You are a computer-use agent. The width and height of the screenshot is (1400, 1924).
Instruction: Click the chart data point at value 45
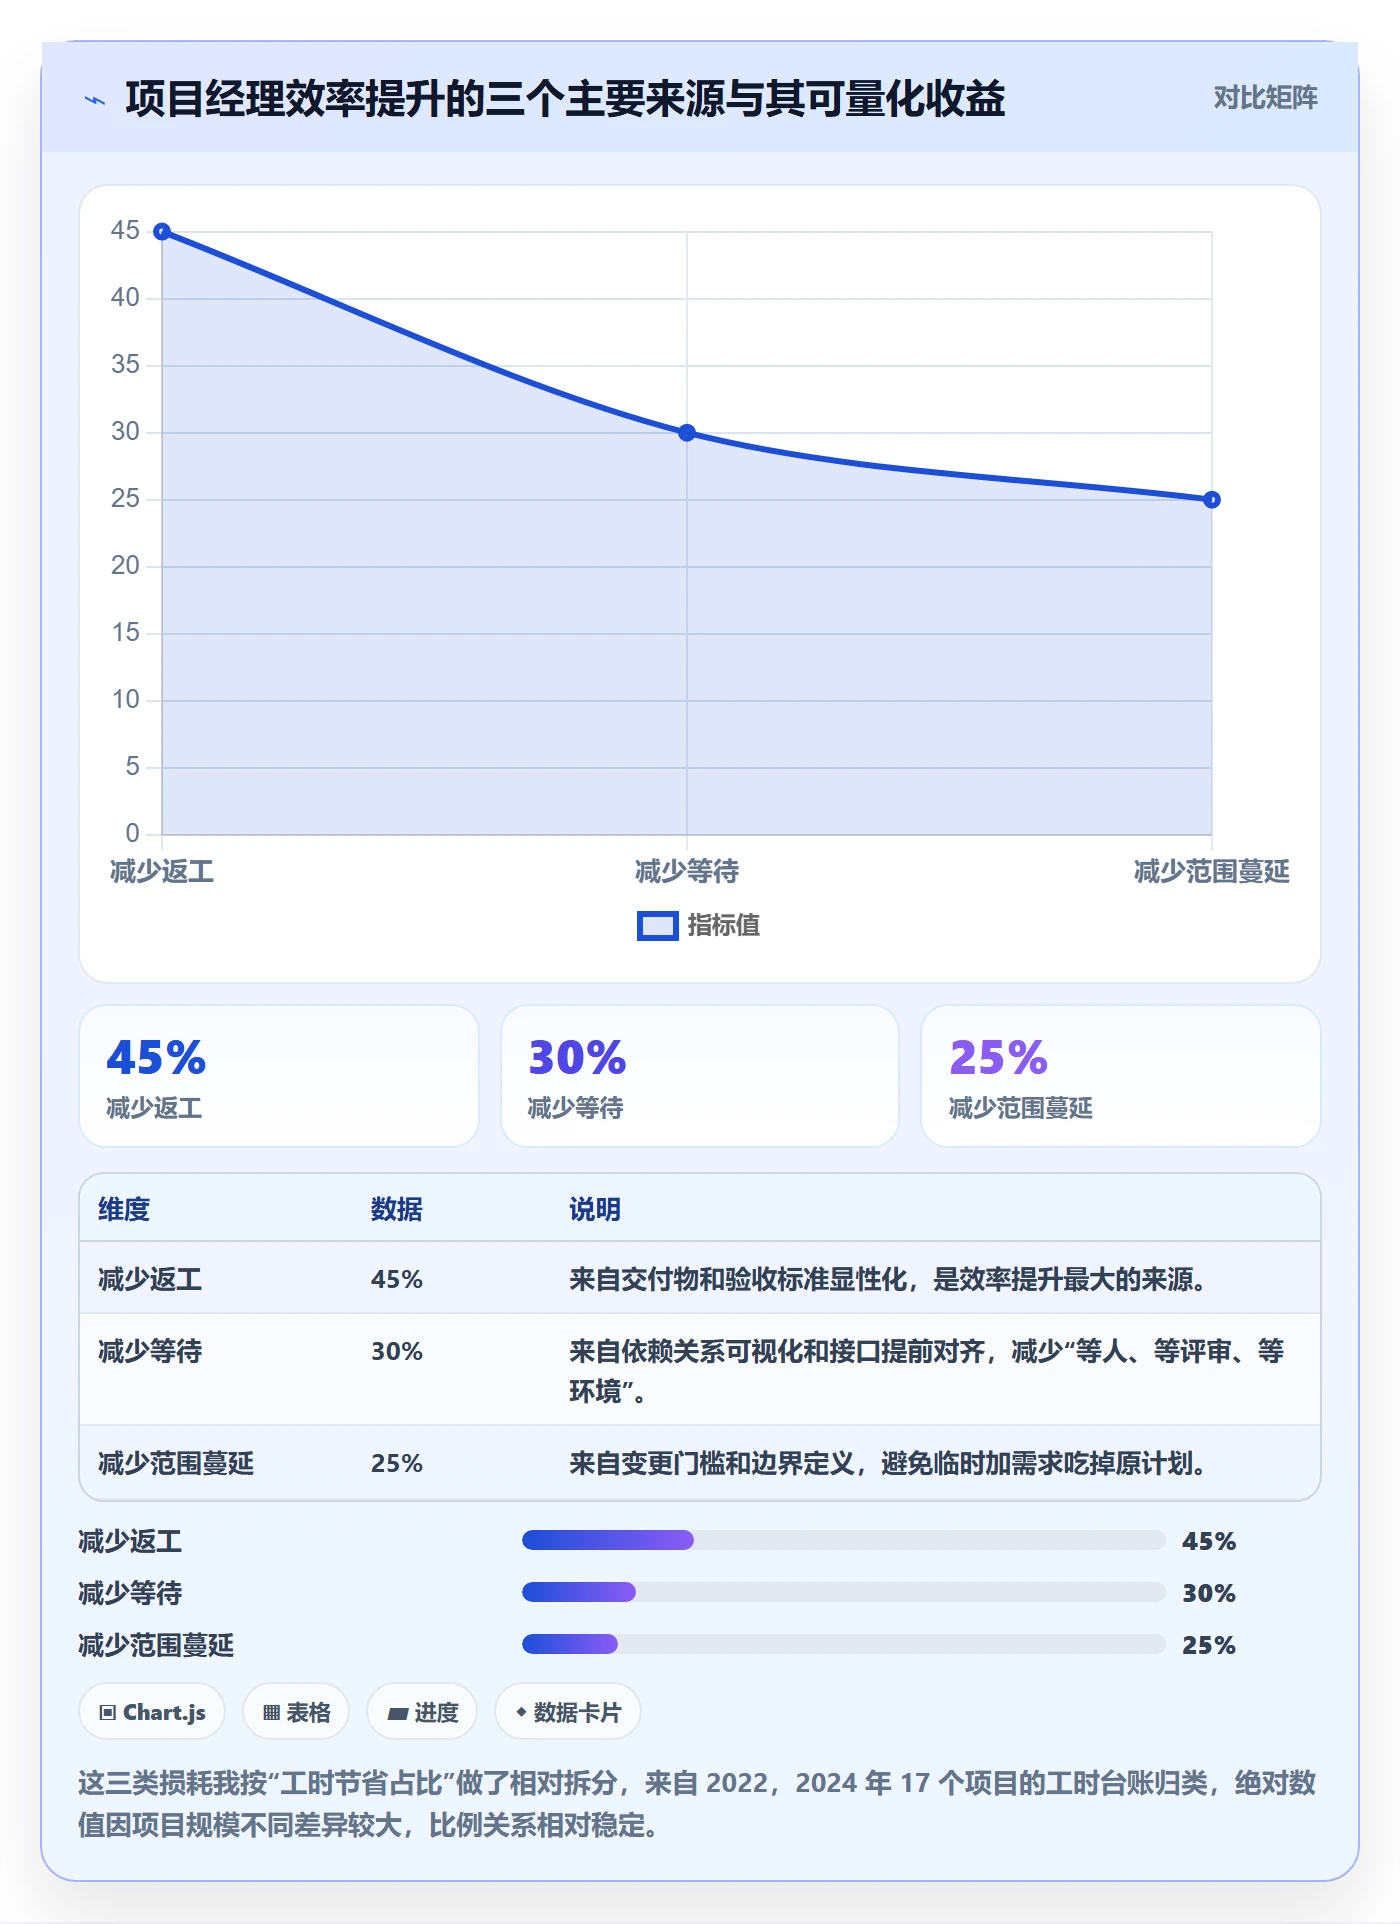162,232
